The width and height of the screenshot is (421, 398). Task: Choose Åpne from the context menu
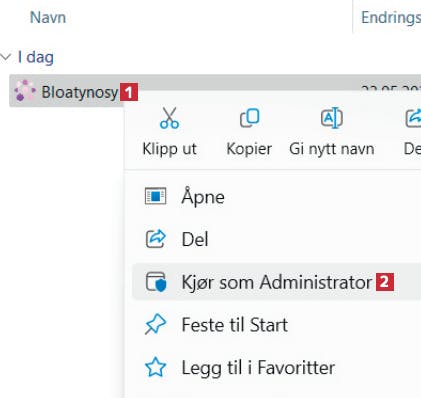[277, 196]
